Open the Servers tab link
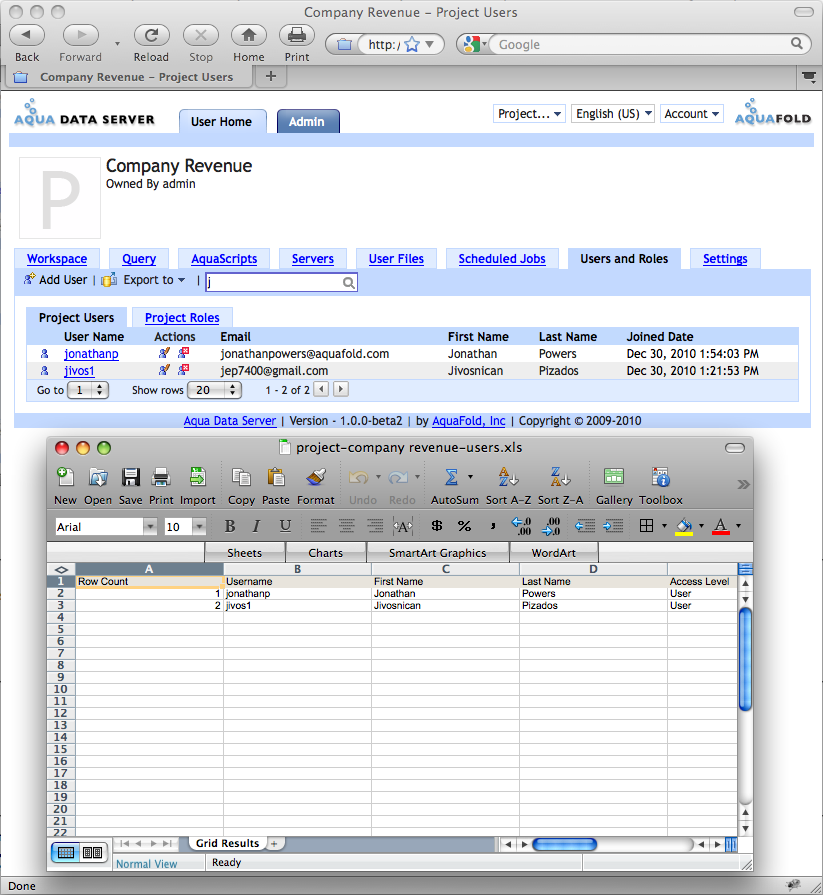The width and height of the screenshot is (823, 895). (x=313, y=259)
